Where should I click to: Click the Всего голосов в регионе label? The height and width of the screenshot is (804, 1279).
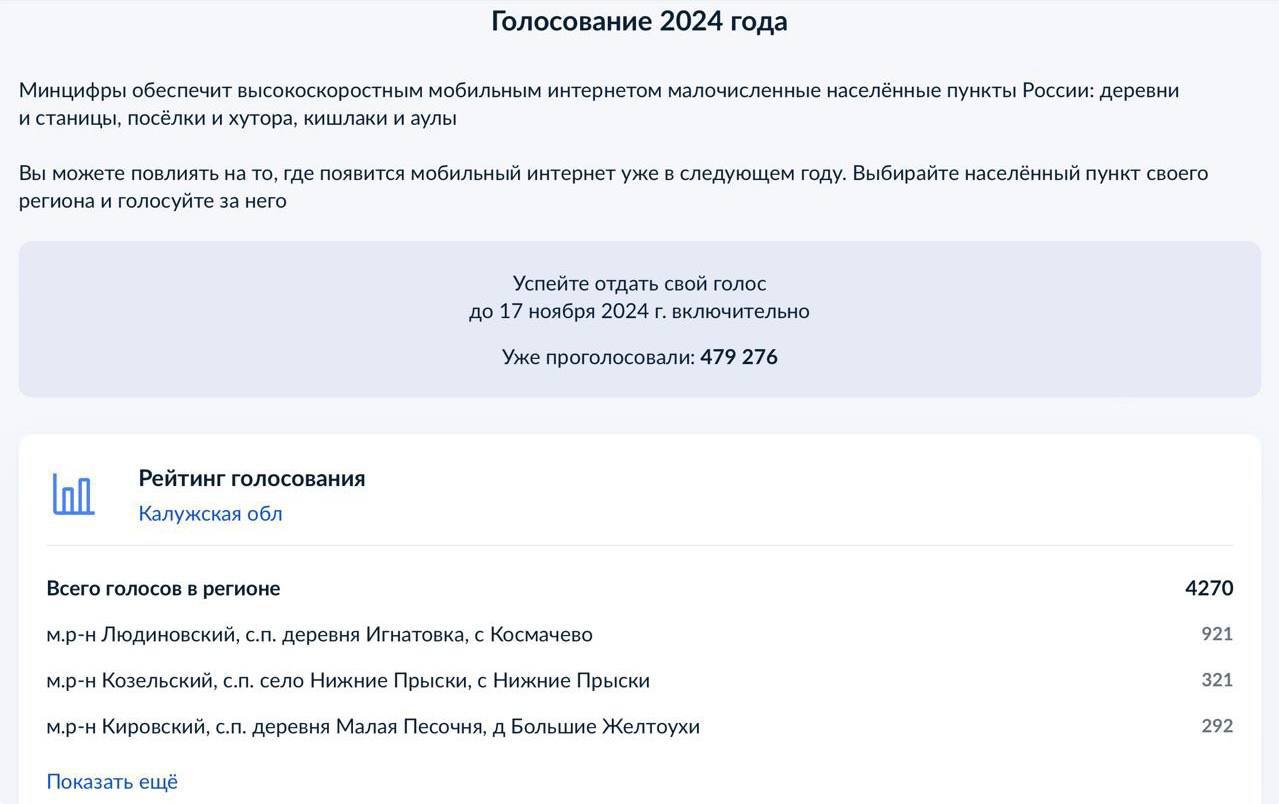pos(163,589)
